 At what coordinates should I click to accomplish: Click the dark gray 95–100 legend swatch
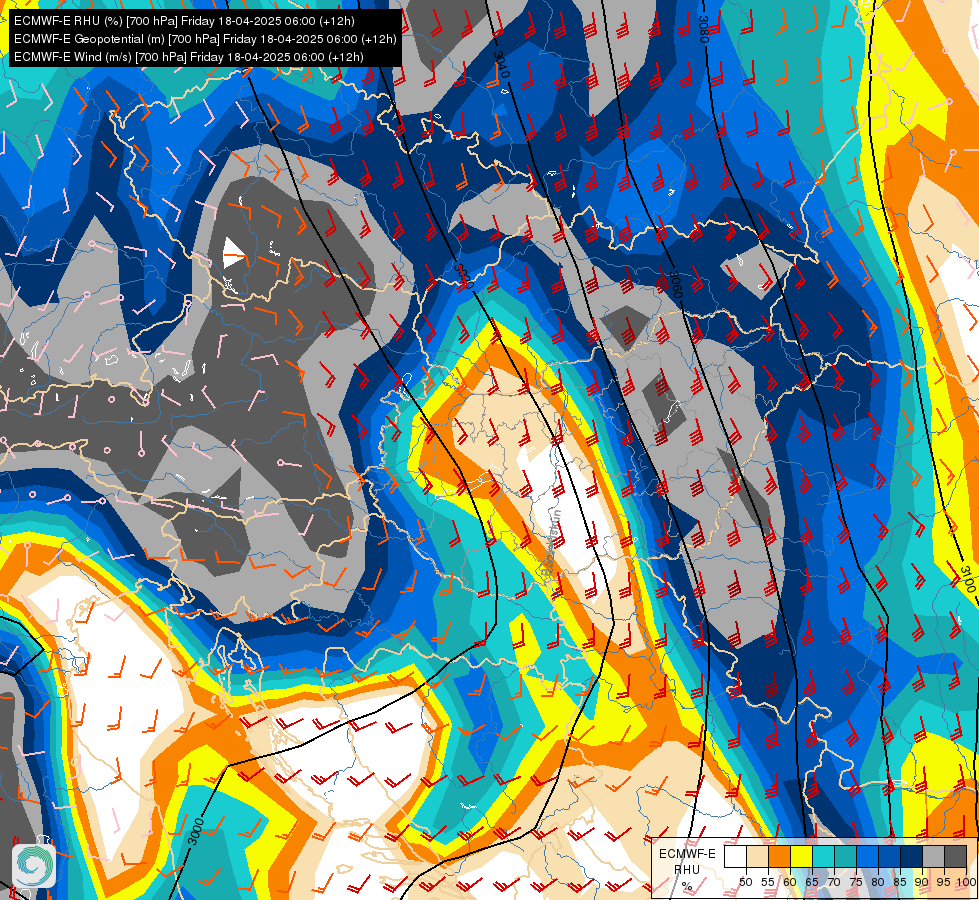point(955,856)
